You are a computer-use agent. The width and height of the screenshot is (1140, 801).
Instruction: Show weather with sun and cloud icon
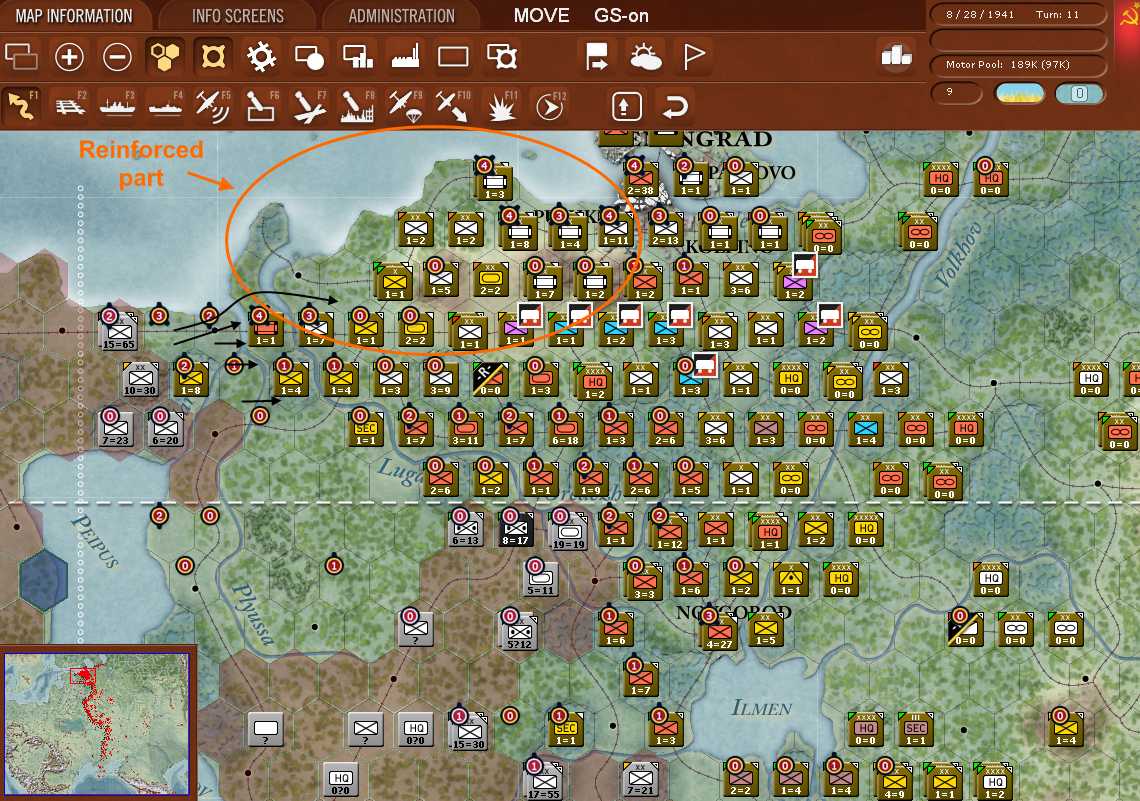pos(646,57)
